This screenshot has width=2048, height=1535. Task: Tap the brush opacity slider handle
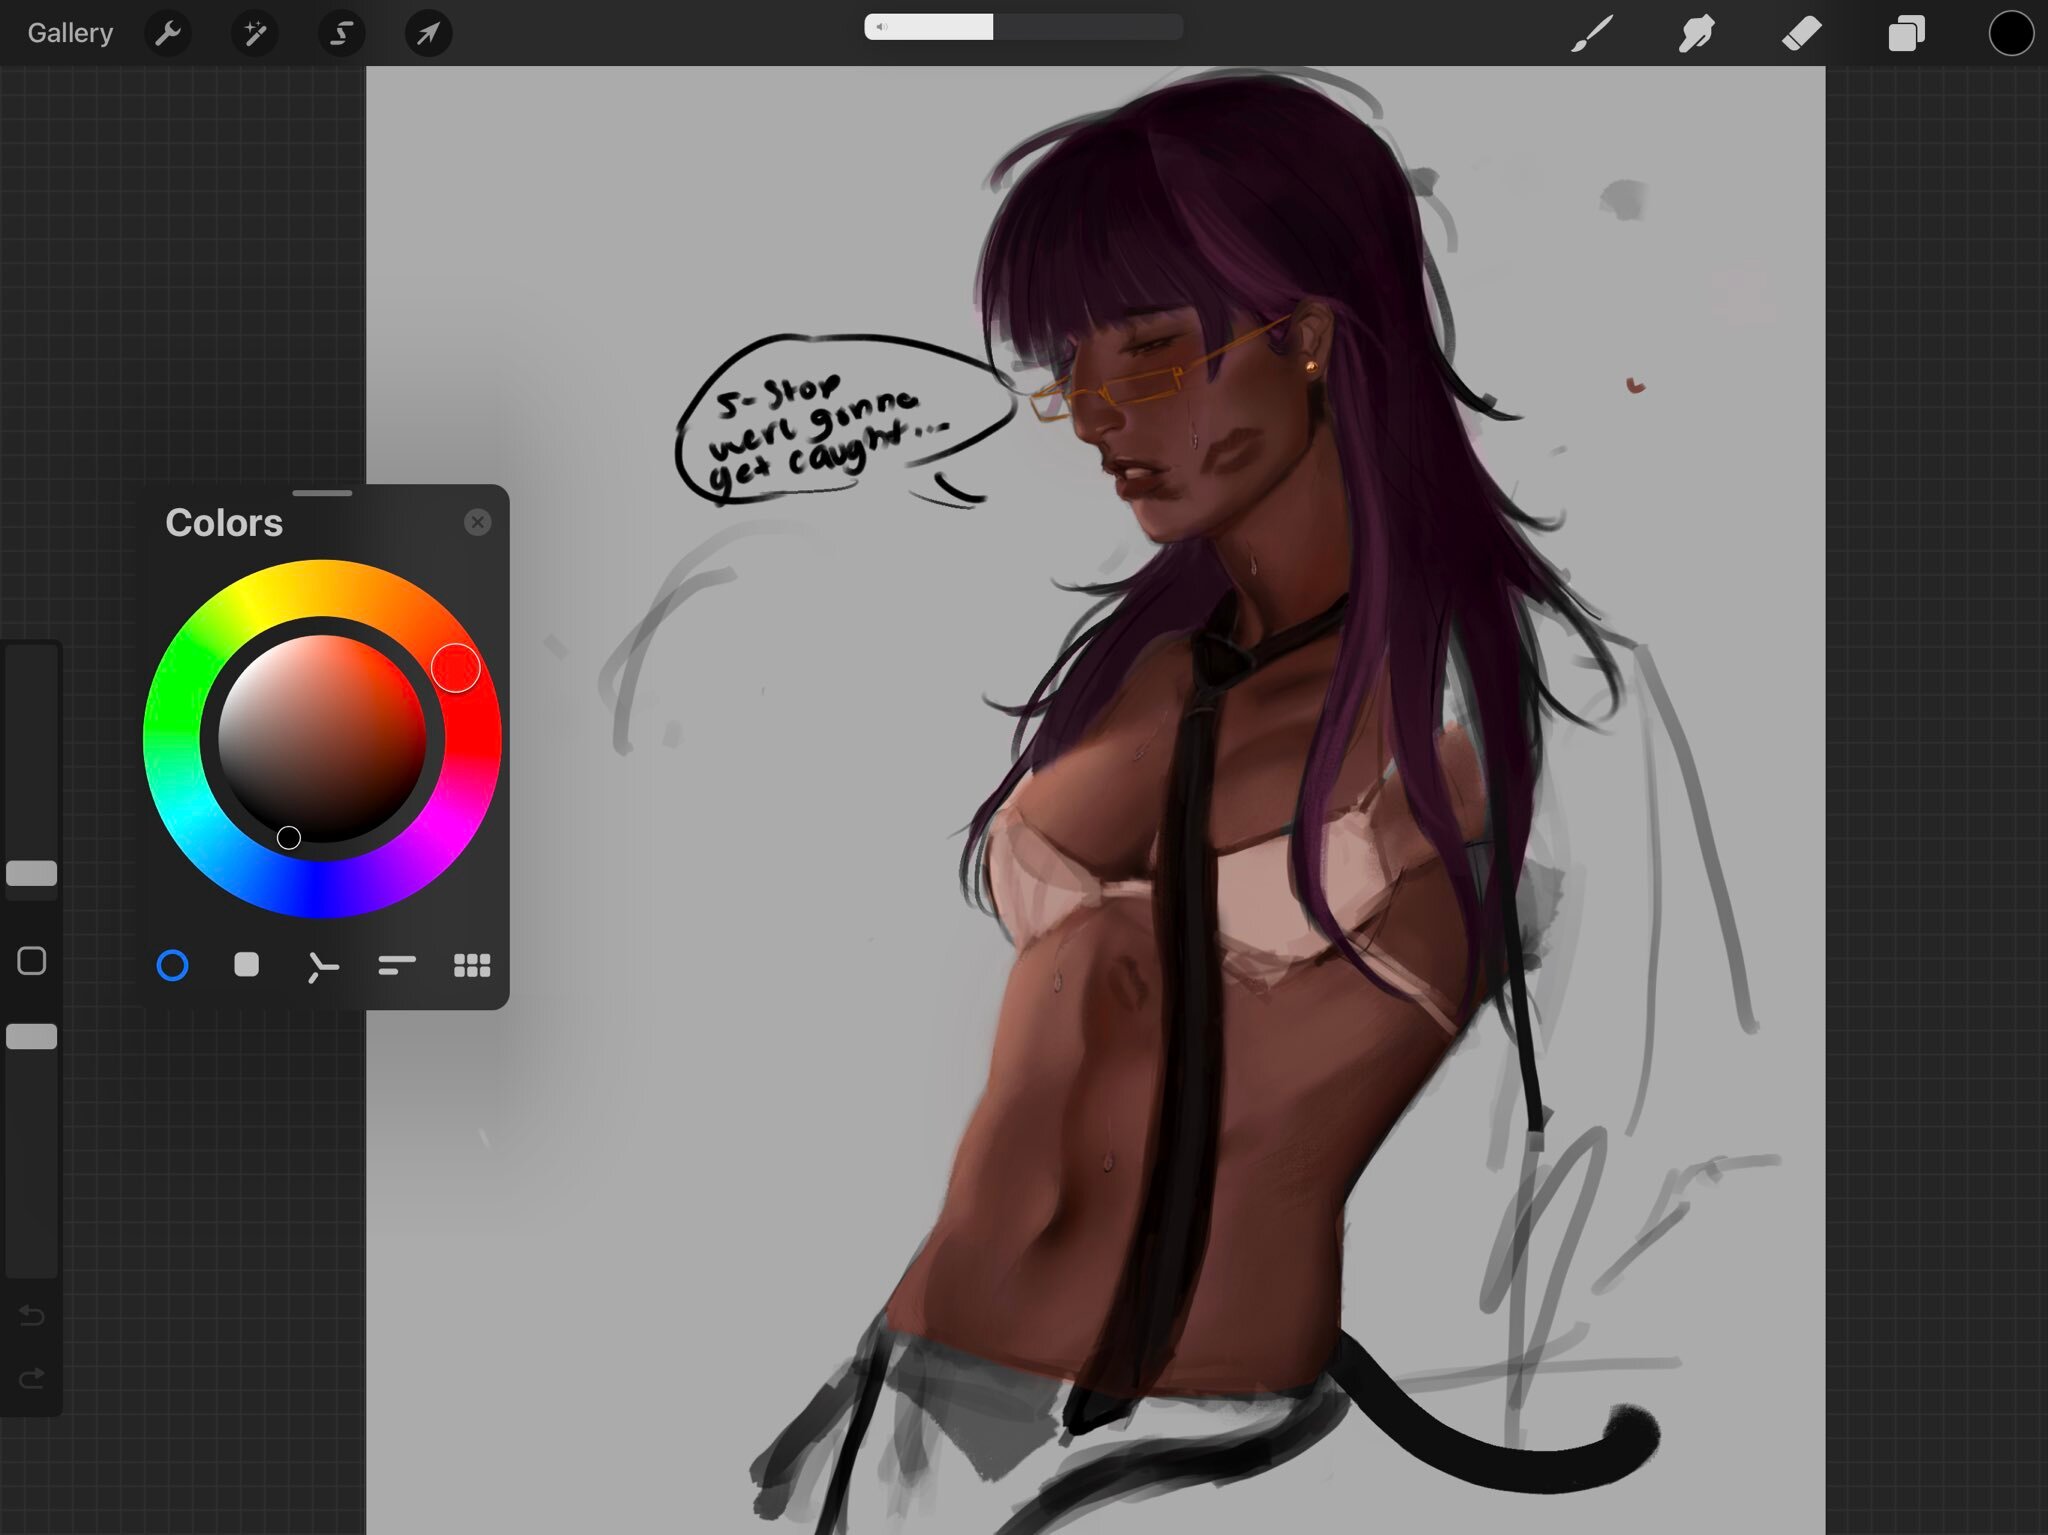pos(32,1036)
